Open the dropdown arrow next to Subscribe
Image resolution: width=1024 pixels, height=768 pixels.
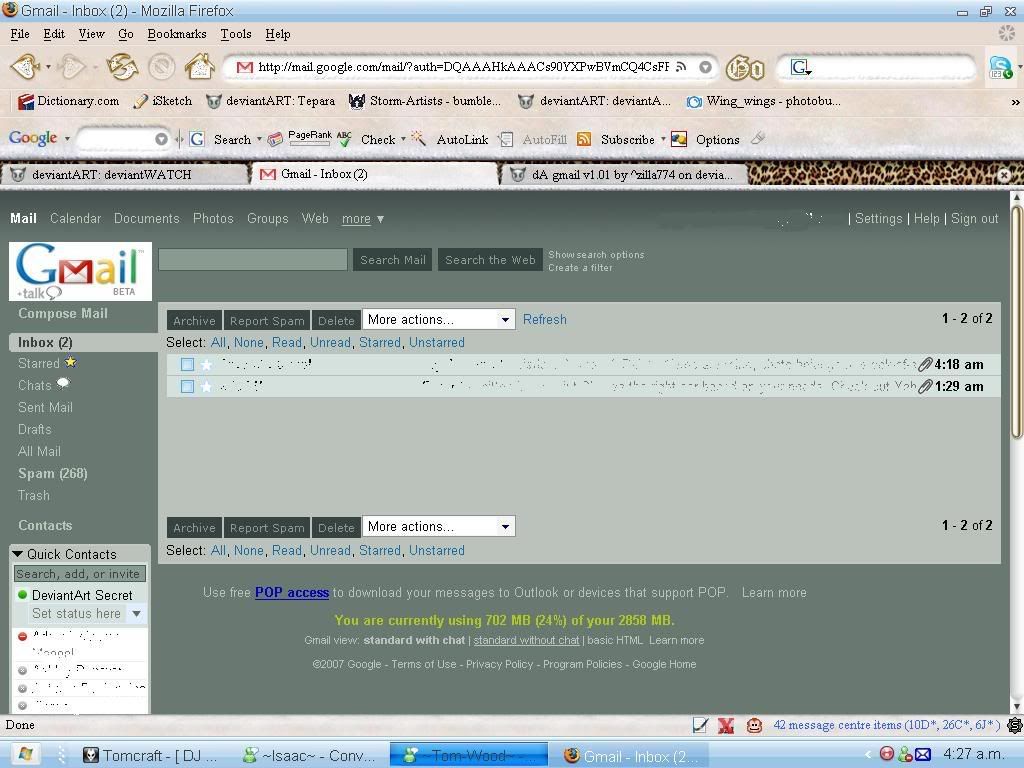click(x=663, y=138)
